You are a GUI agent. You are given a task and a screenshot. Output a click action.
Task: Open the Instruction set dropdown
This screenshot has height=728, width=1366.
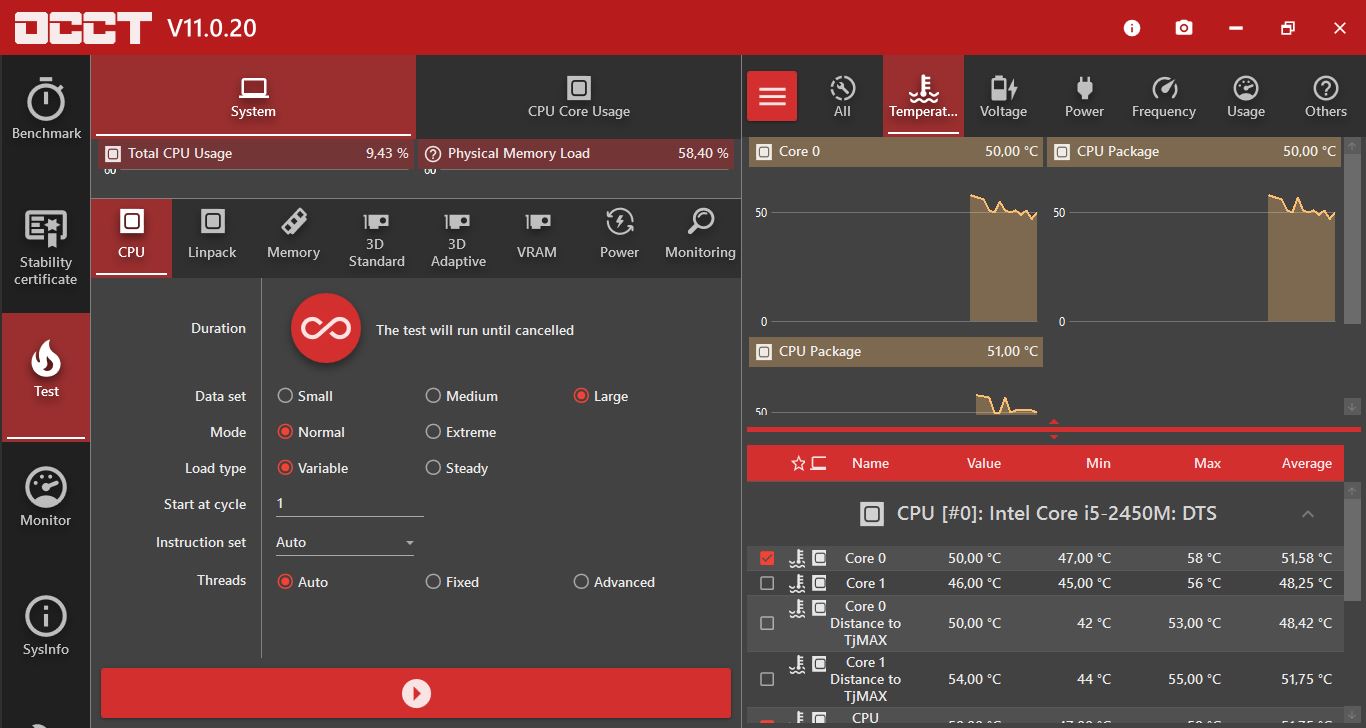[x=345, y=542]
